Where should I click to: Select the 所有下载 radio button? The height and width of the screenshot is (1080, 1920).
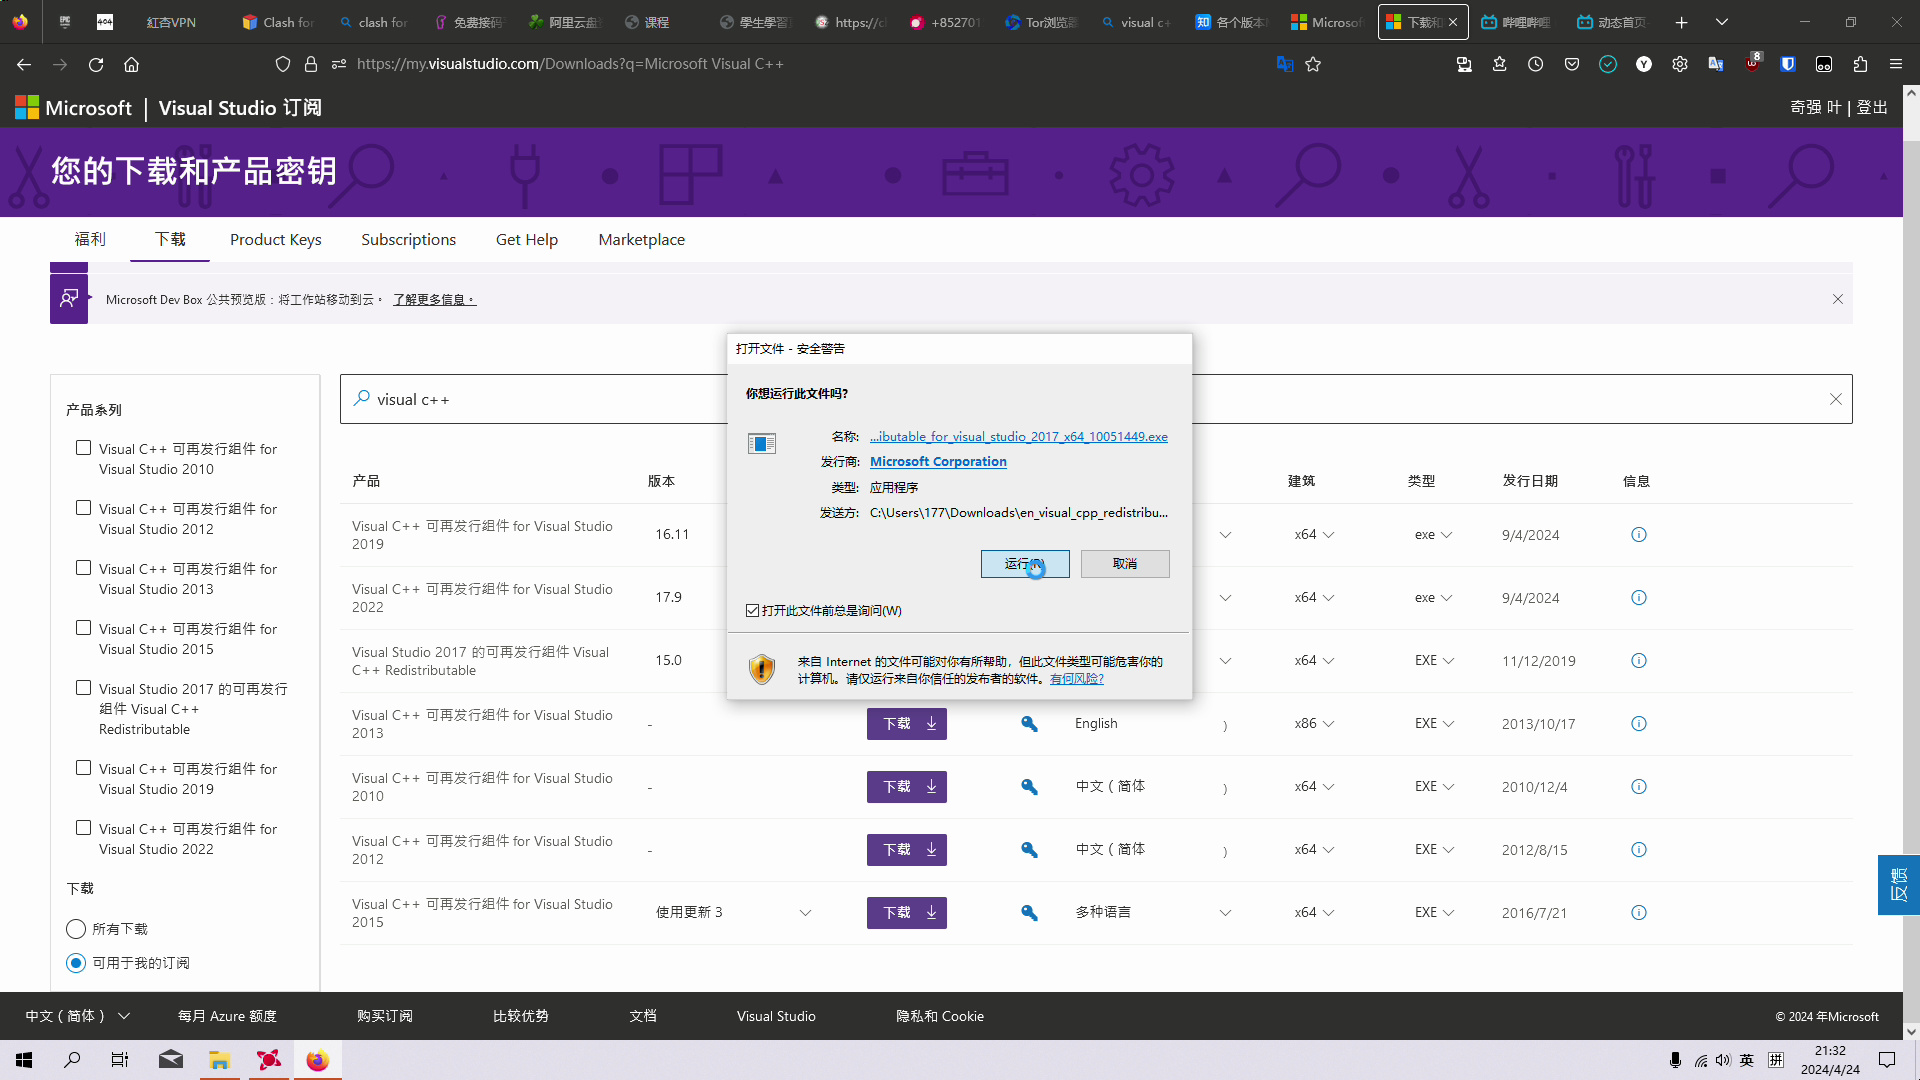pyautogui.click(x=76, y=929)
